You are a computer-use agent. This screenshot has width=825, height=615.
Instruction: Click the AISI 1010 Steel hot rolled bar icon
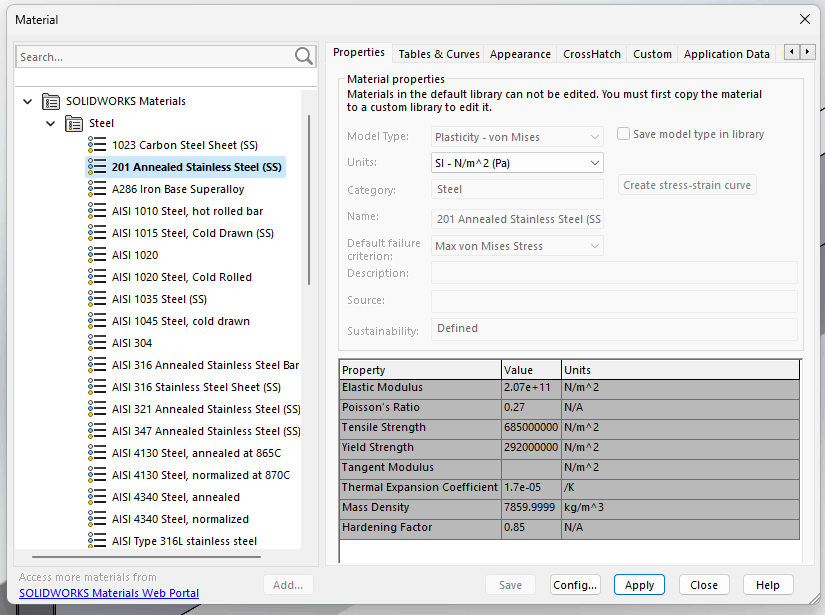[97, 211]
